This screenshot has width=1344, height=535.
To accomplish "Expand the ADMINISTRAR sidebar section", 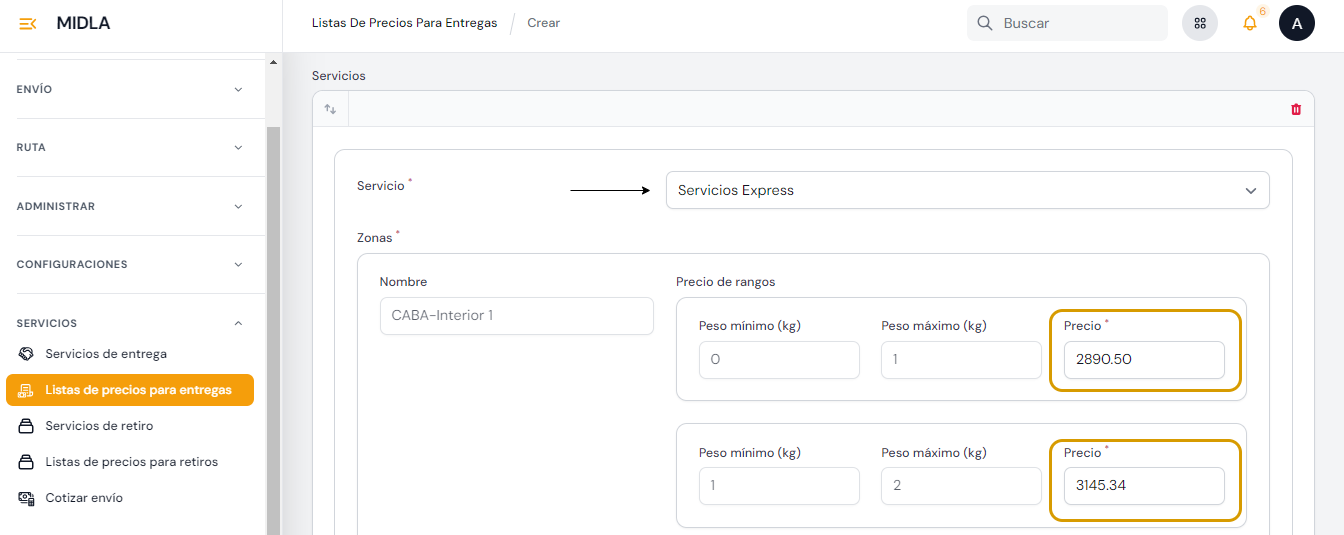I will click(x=130, y=206).
